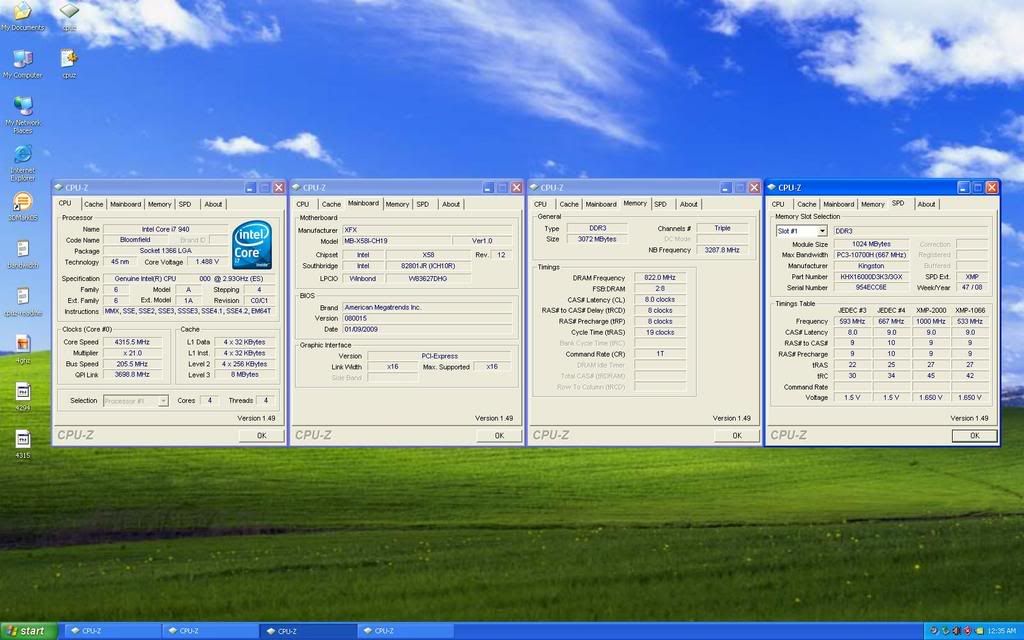Click the 'XMP-2000' timings column header
This screenshot has height=640, width=1024.
(x=931, y=310)
